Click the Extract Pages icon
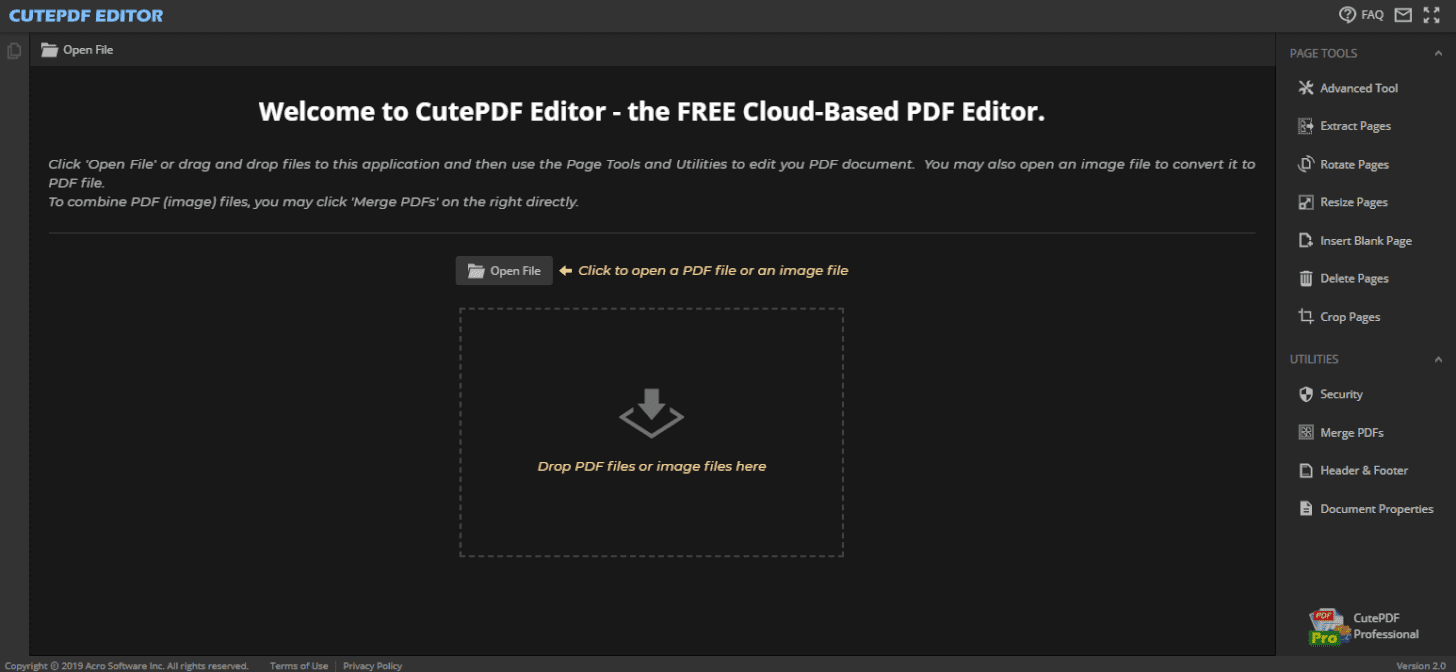This screenshot has width=1456, height=672. [1305, 126]
